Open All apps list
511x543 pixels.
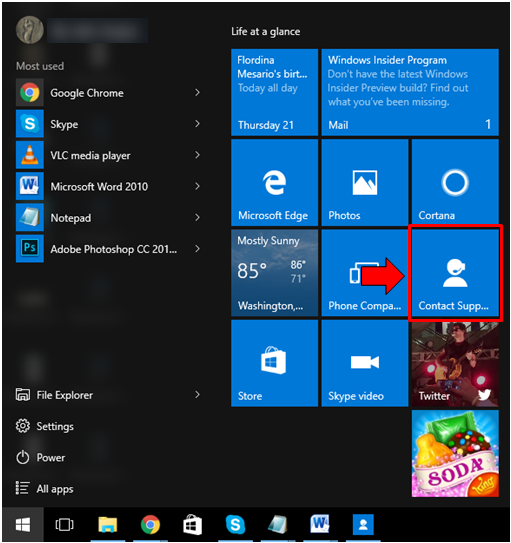(x=44, y=489)
